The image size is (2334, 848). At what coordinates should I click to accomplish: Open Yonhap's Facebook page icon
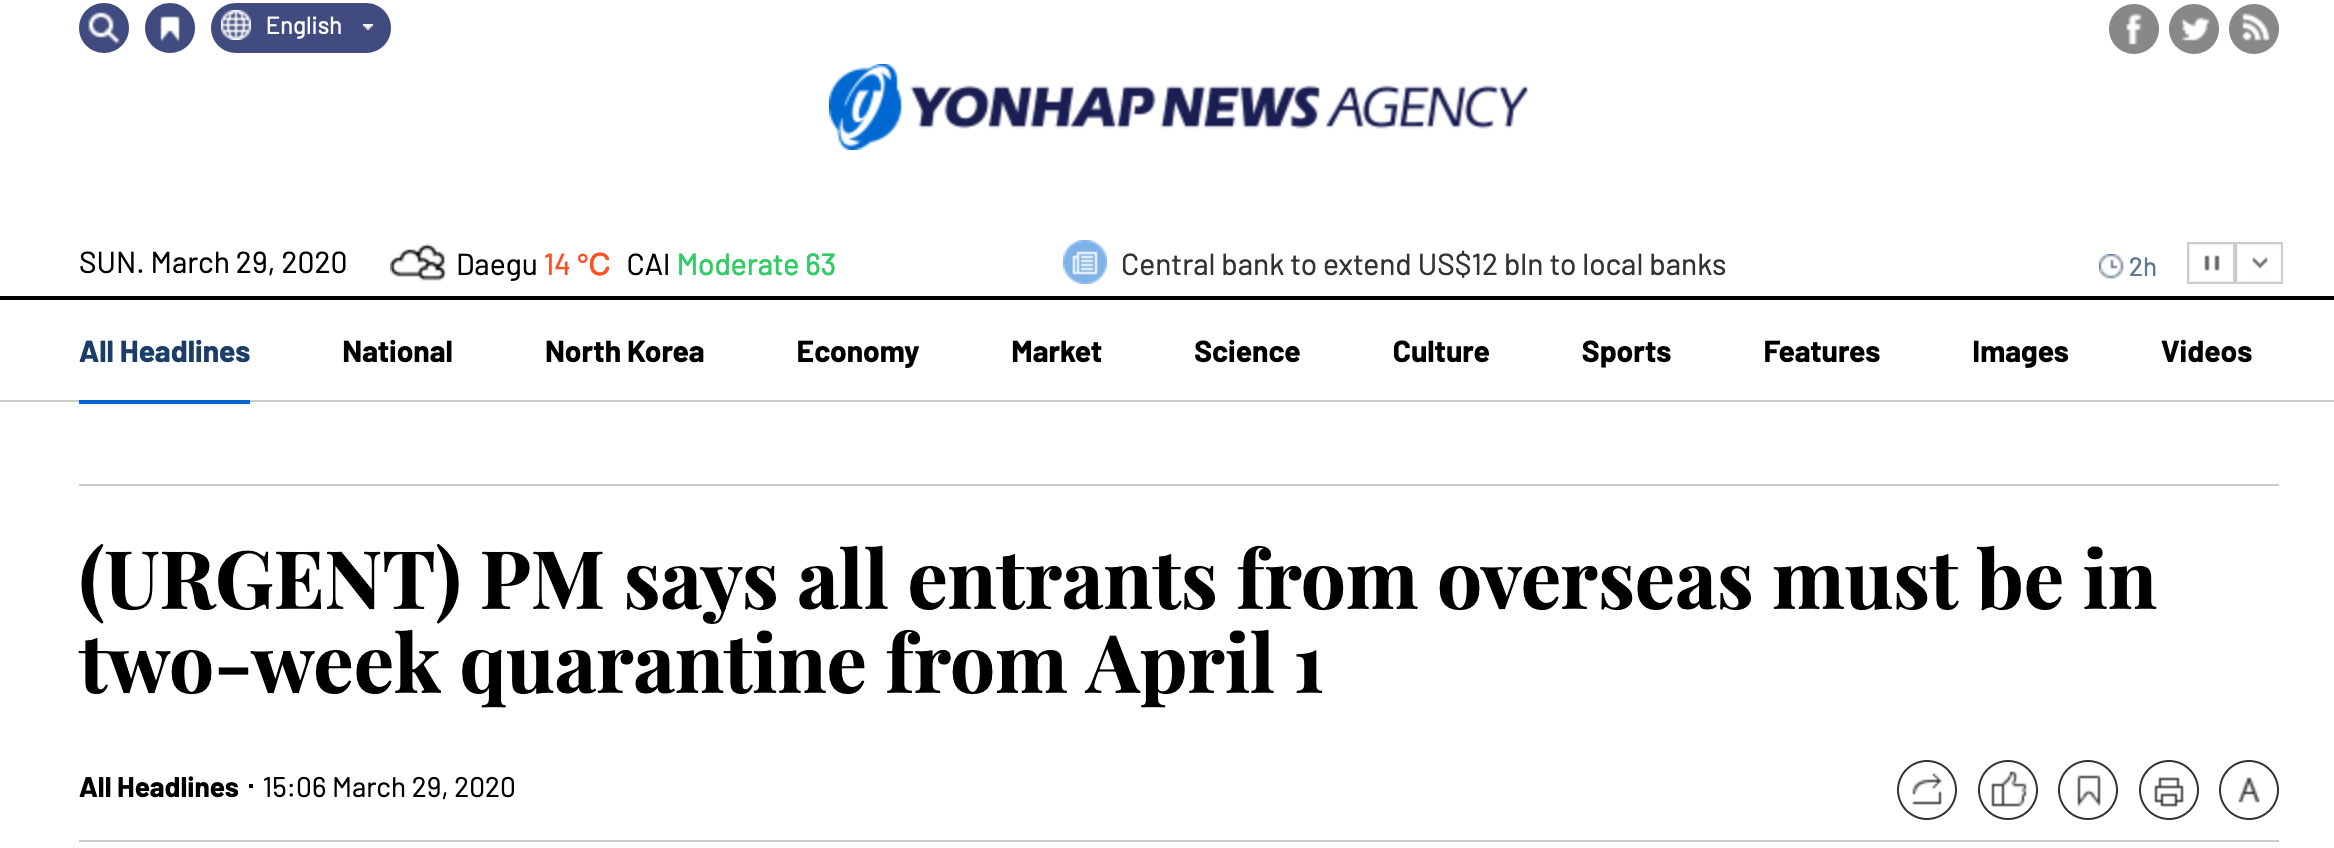(2133, 29)
